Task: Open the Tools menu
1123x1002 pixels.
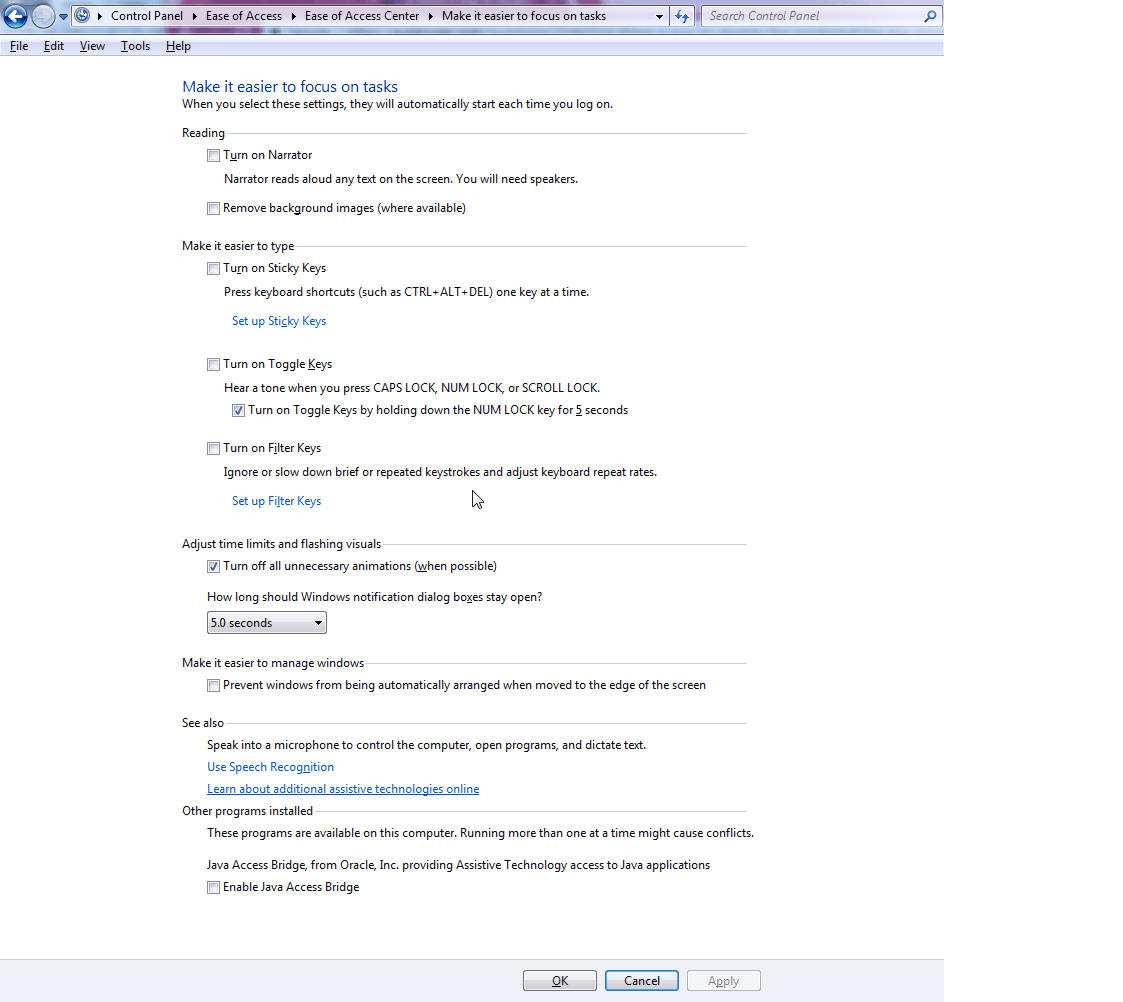Action: tap(135, 46)
